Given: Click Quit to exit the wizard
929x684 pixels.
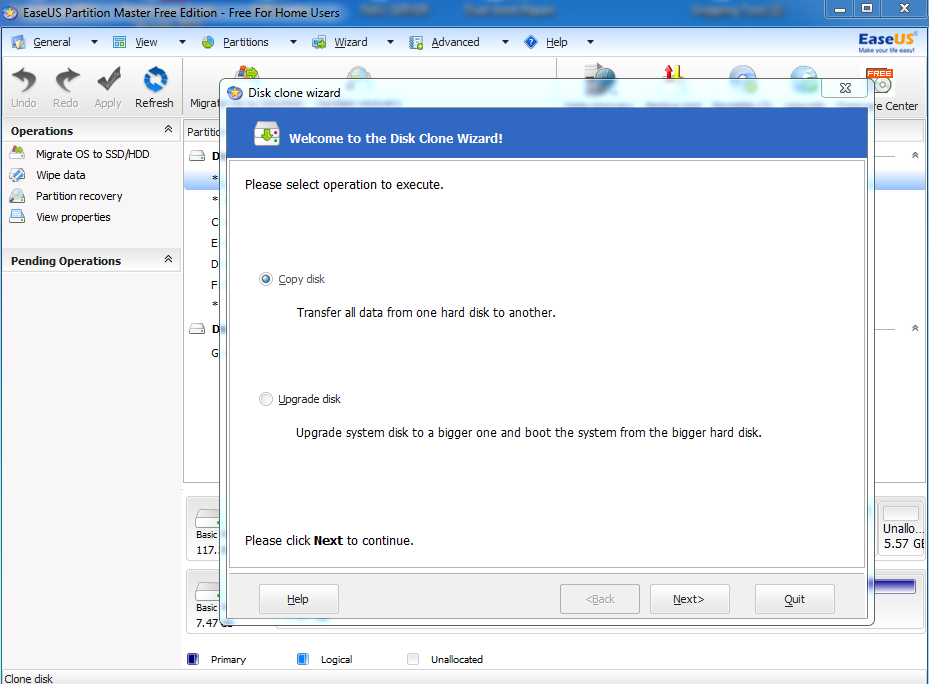Looking at the screenshot, I should click(795, 599).
